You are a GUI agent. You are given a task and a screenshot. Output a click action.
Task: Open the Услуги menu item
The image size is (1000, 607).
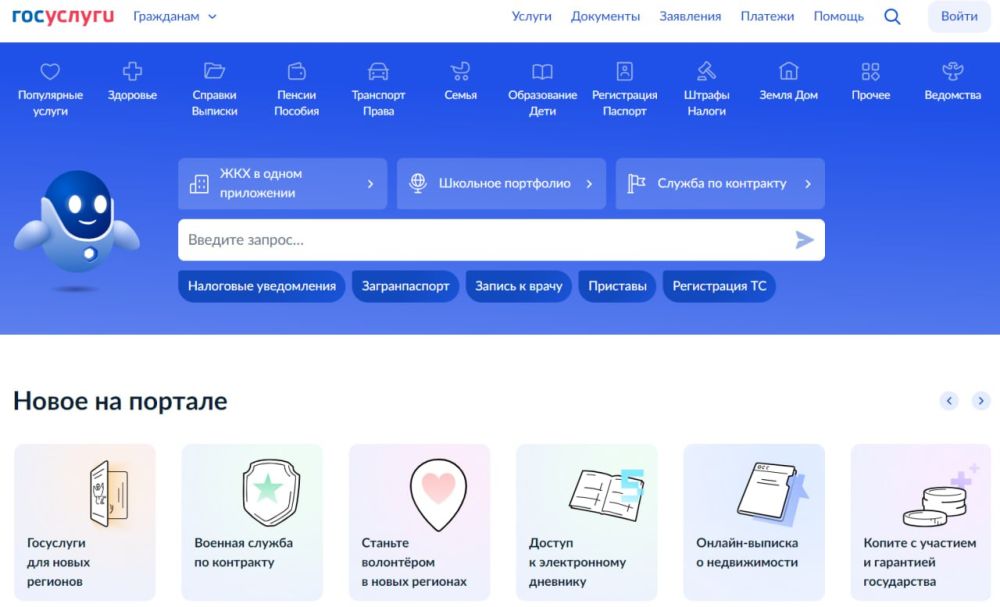(x=531, y=17)
